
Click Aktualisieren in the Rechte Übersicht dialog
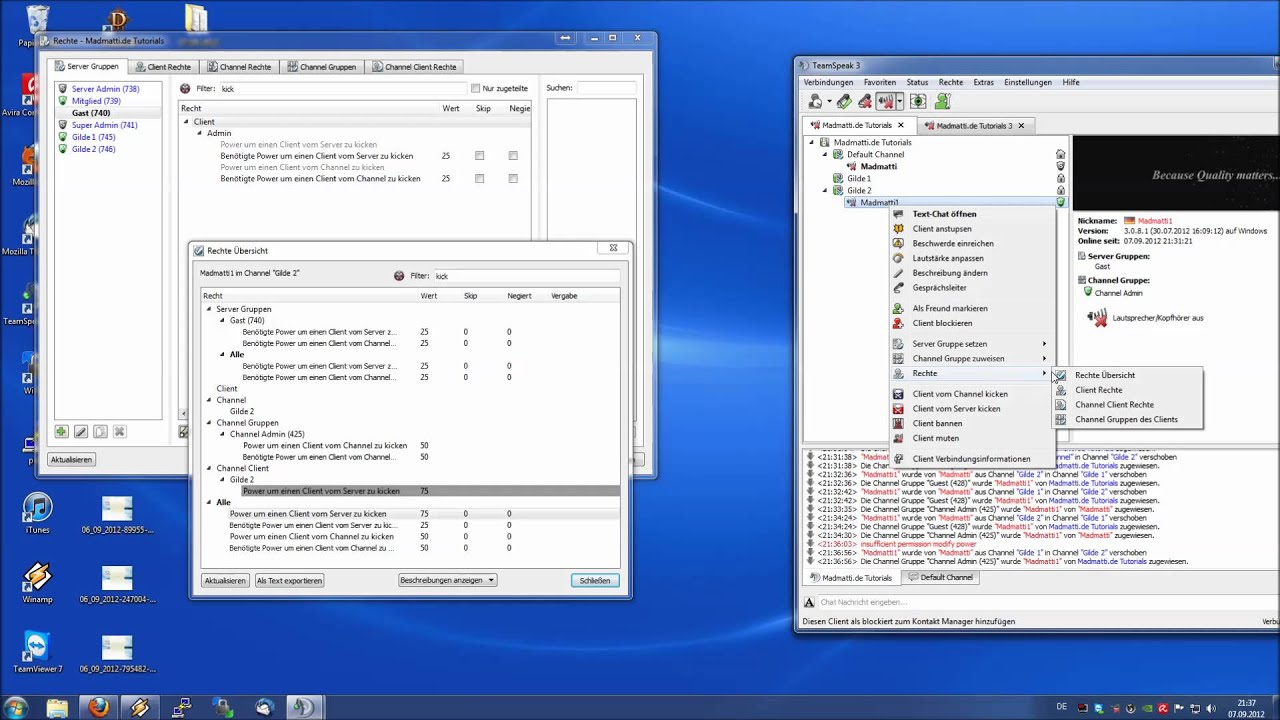(x=225, y=580)
